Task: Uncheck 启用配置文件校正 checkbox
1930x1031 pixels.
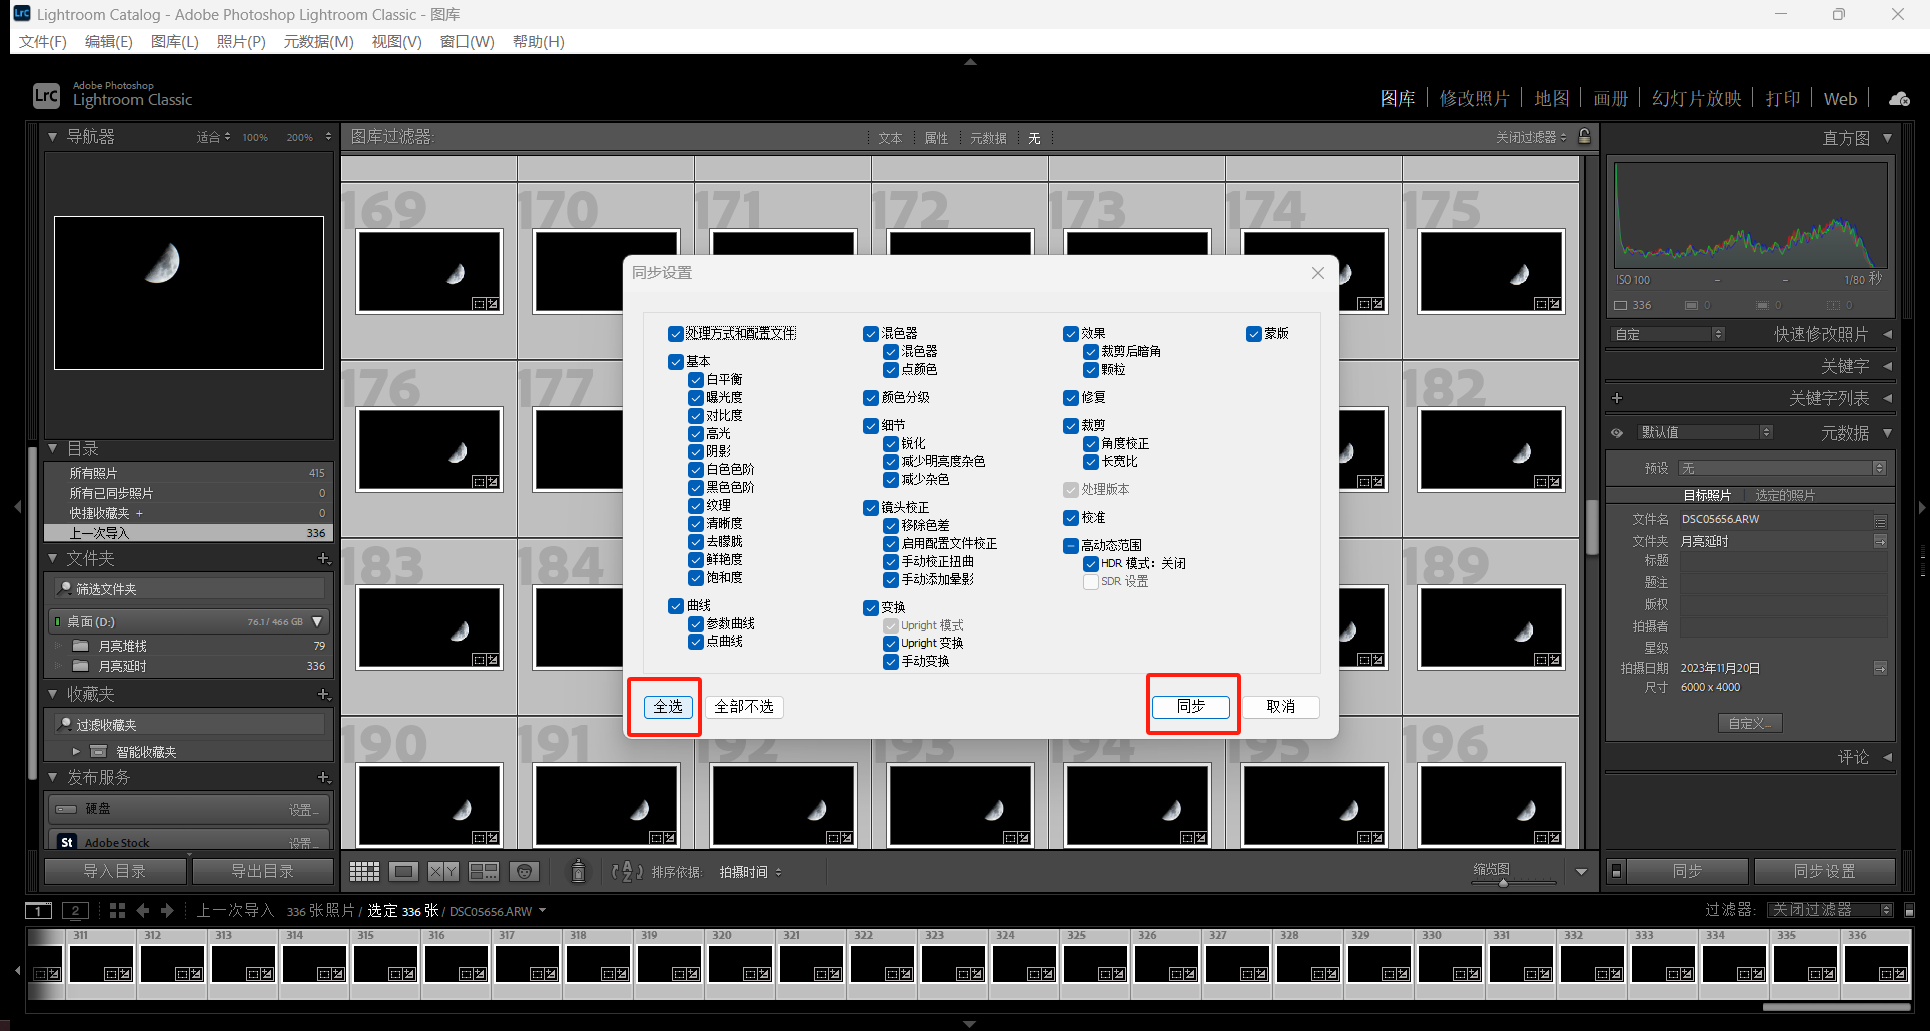Action: point(891,544)
